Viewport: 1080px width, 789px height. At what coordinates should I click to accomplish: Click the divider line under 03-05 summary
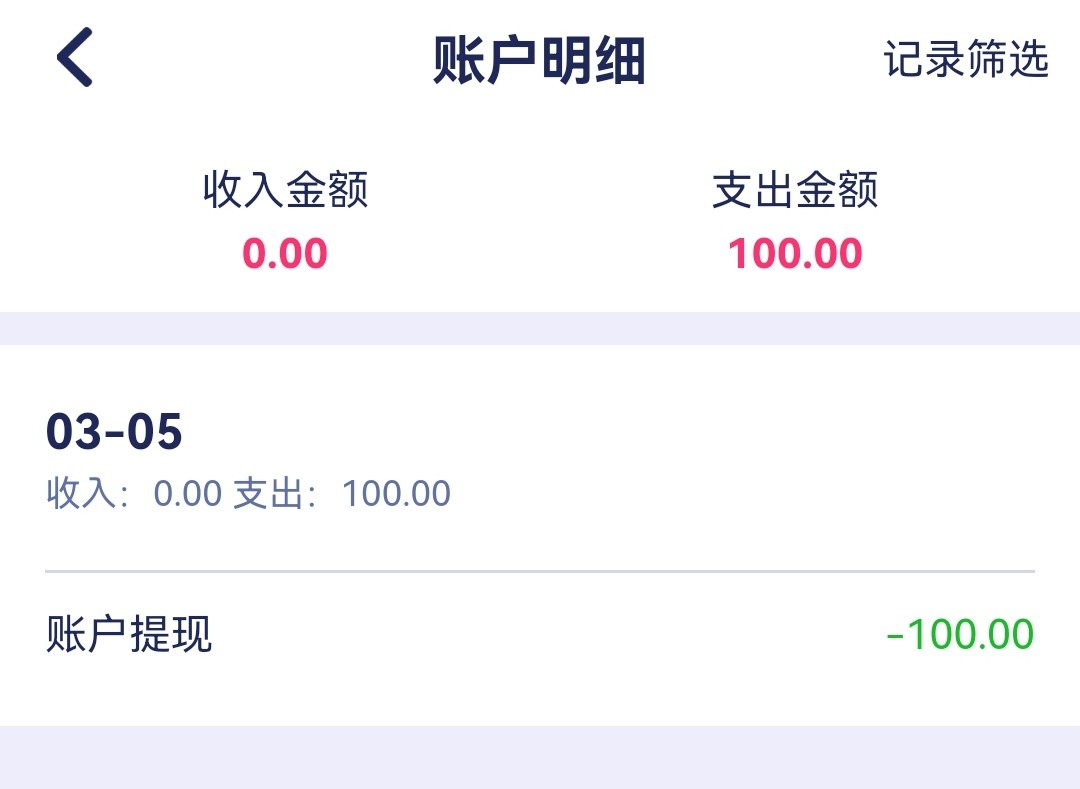click(540, 571)
